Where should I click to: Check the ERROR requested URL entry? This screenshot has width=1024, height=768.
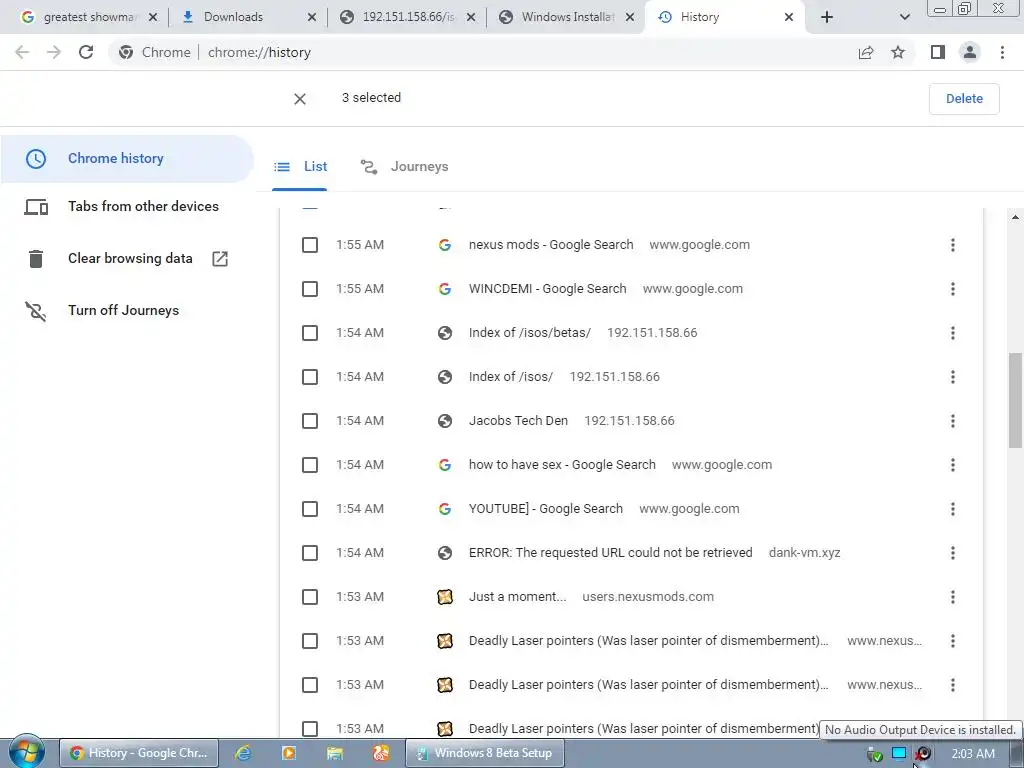tap(310, 553)
